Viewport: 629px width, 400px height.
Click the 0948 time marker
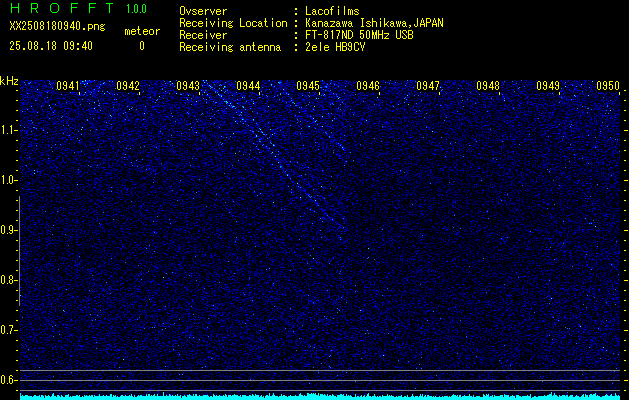tap(488, 86)
